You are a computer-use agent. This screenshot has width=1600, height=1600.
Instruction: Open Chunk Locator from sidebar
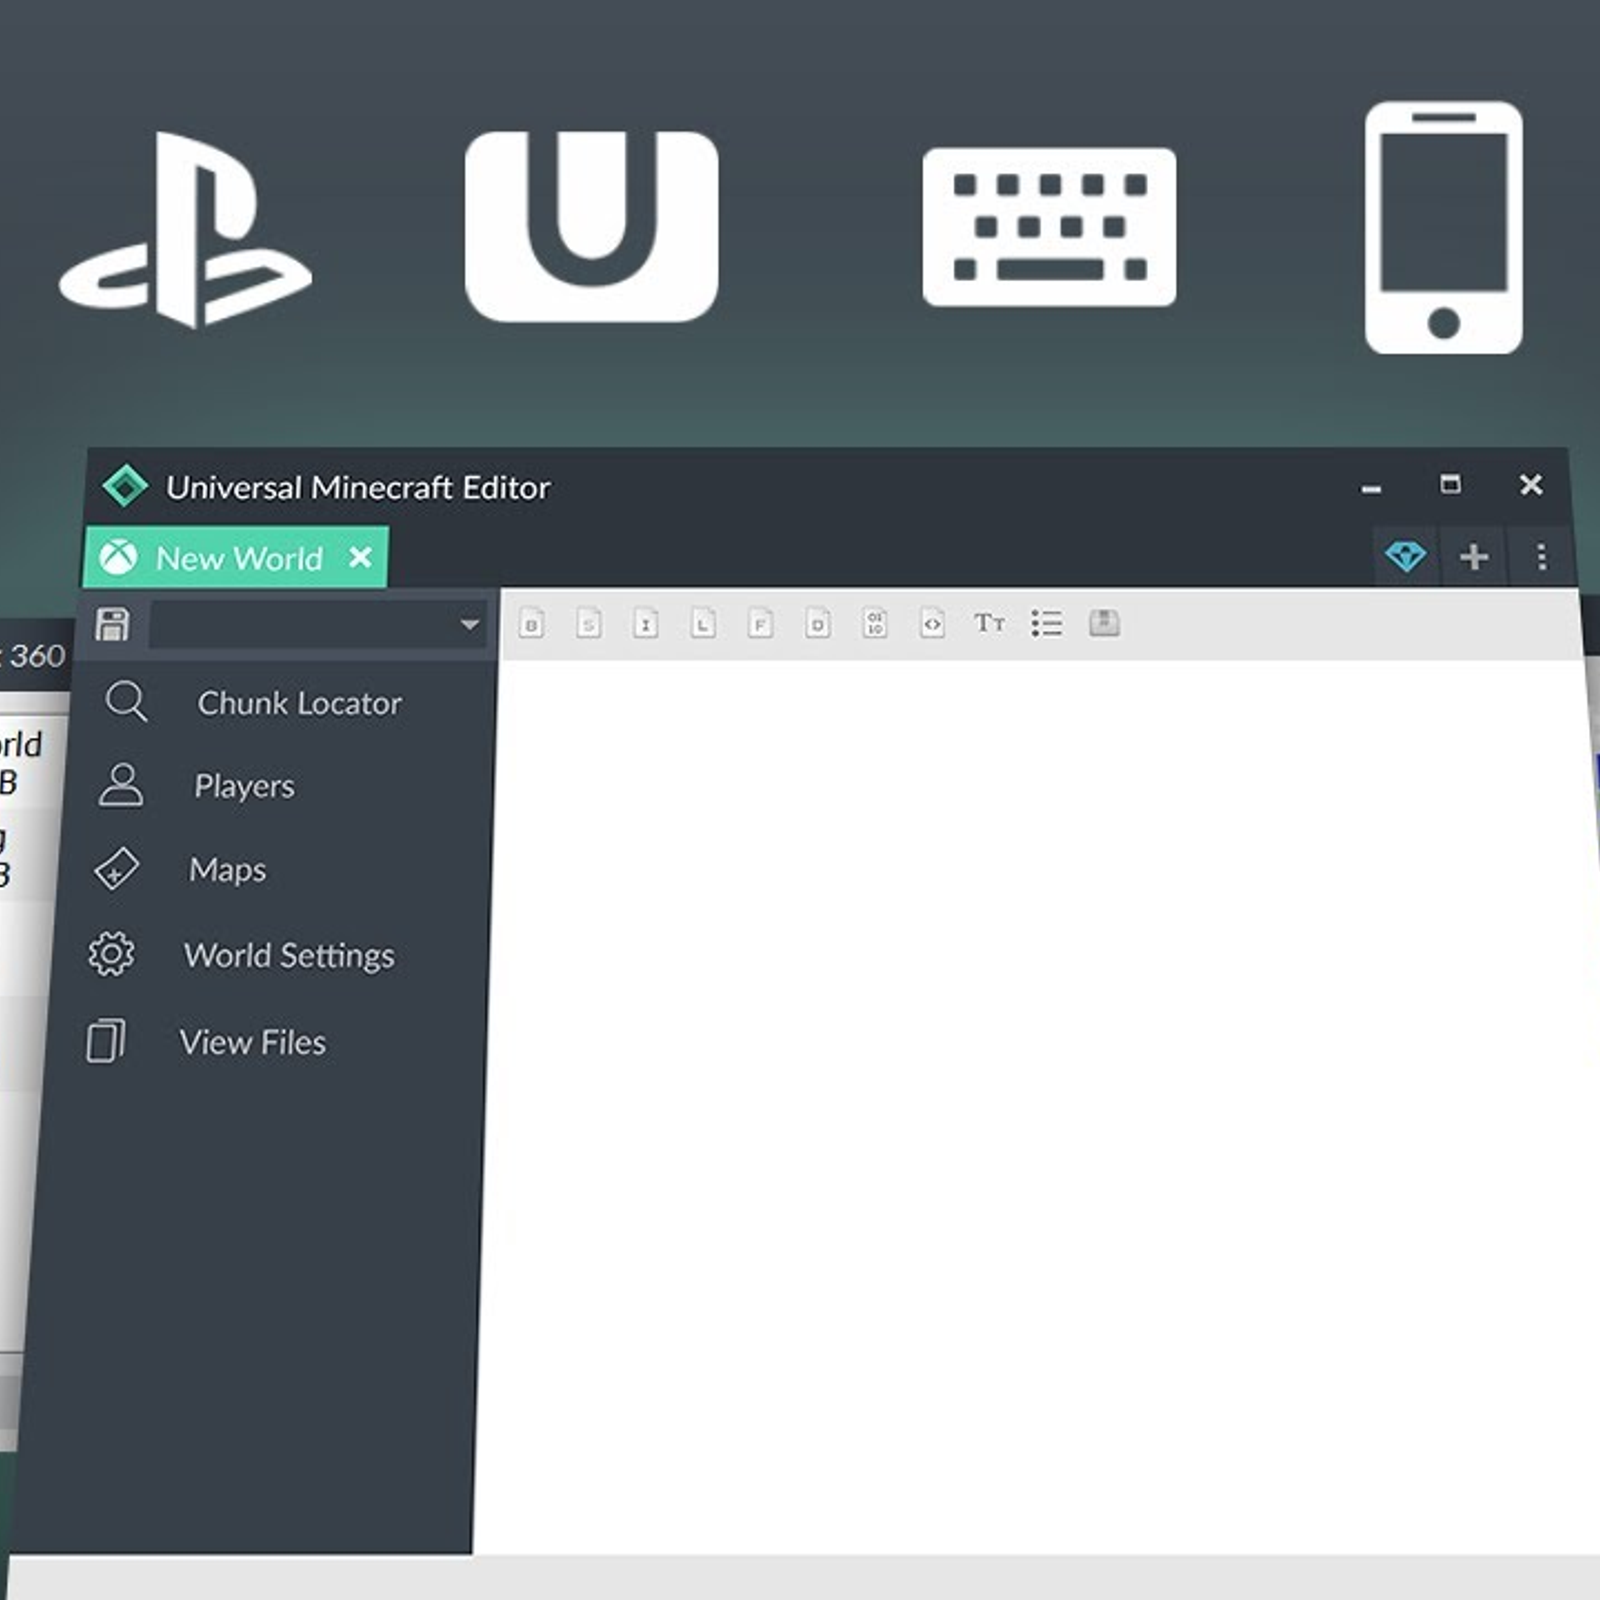298,703
